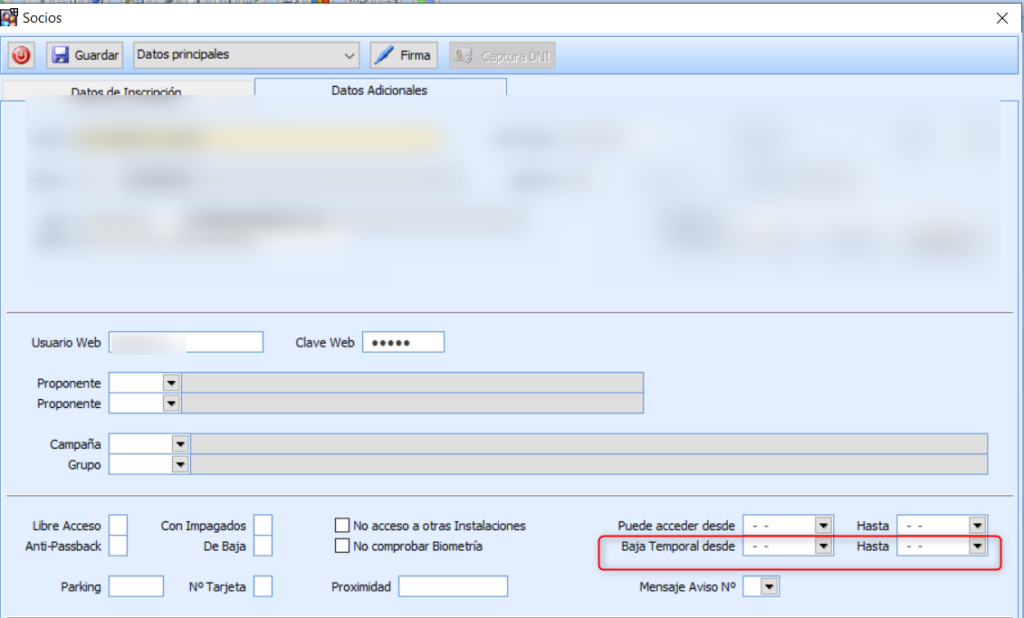Open first Proponente dropdown arrow
1024x618 pixels.
(171, 383)
